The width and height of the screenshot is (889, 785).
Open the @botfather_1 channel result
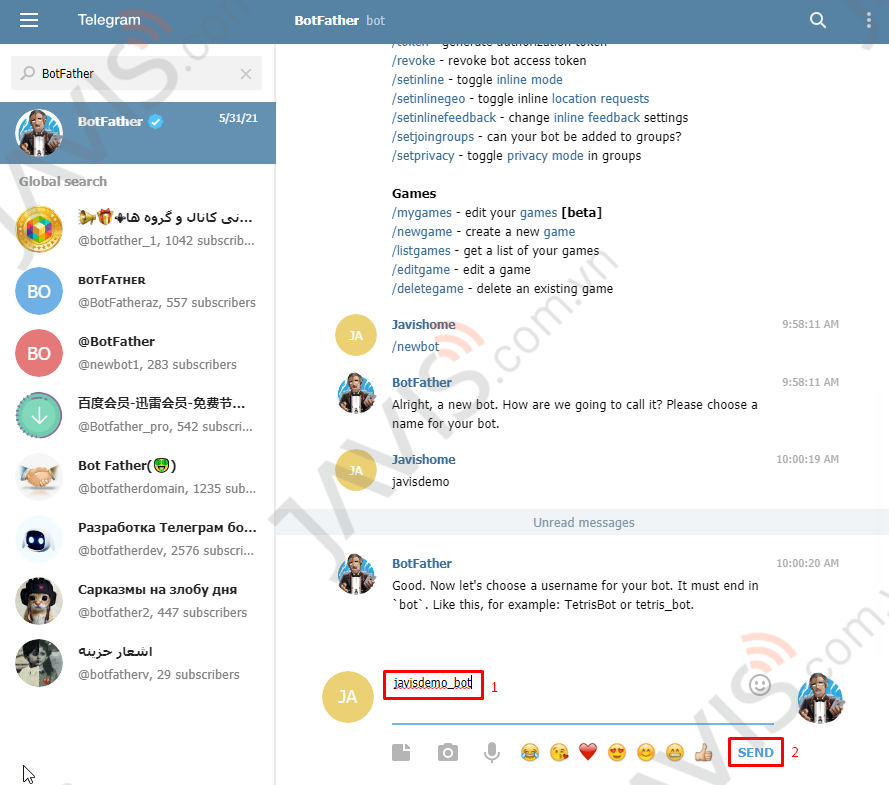click(138, 229)
